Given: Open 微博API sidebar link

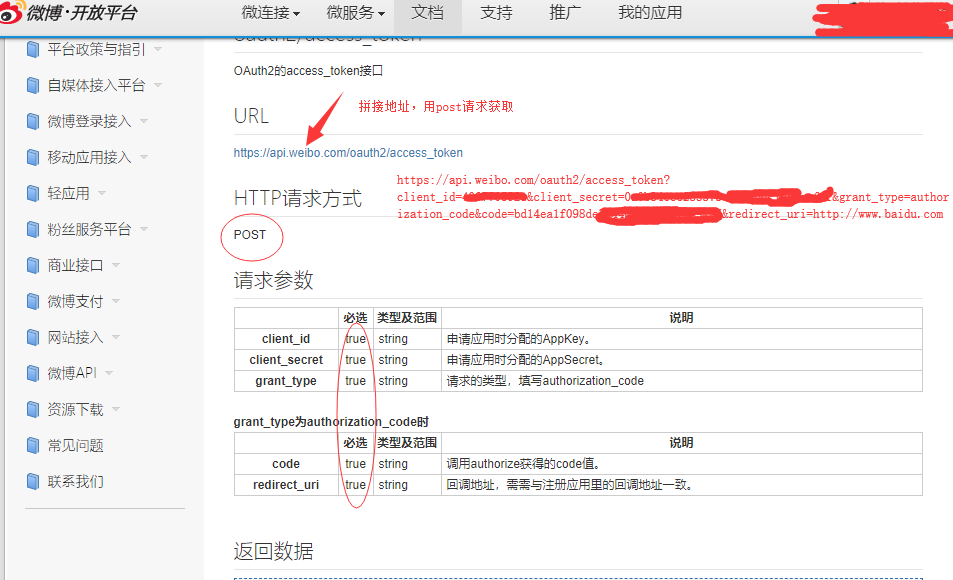Looking at the screenshot, I should tap(72, 373).
